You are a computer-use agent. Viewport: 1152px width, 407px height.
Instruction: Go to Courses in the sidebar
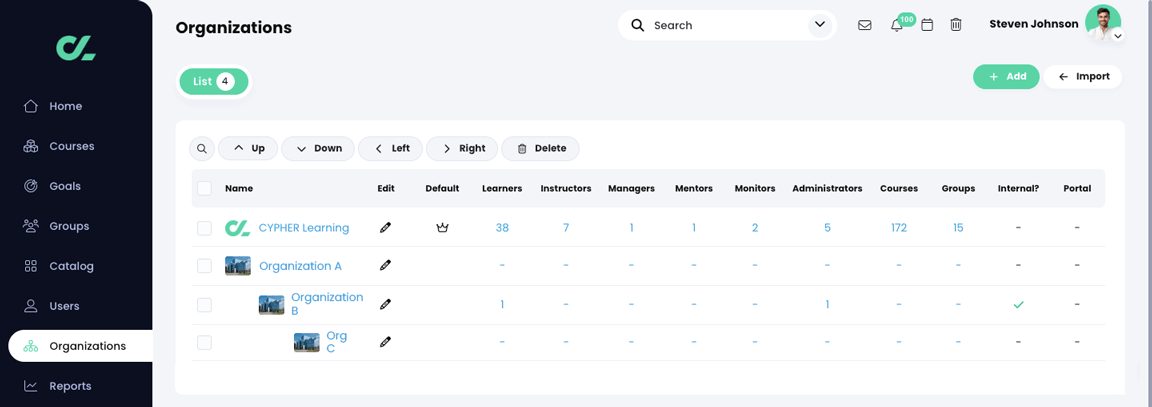(71, 146)
